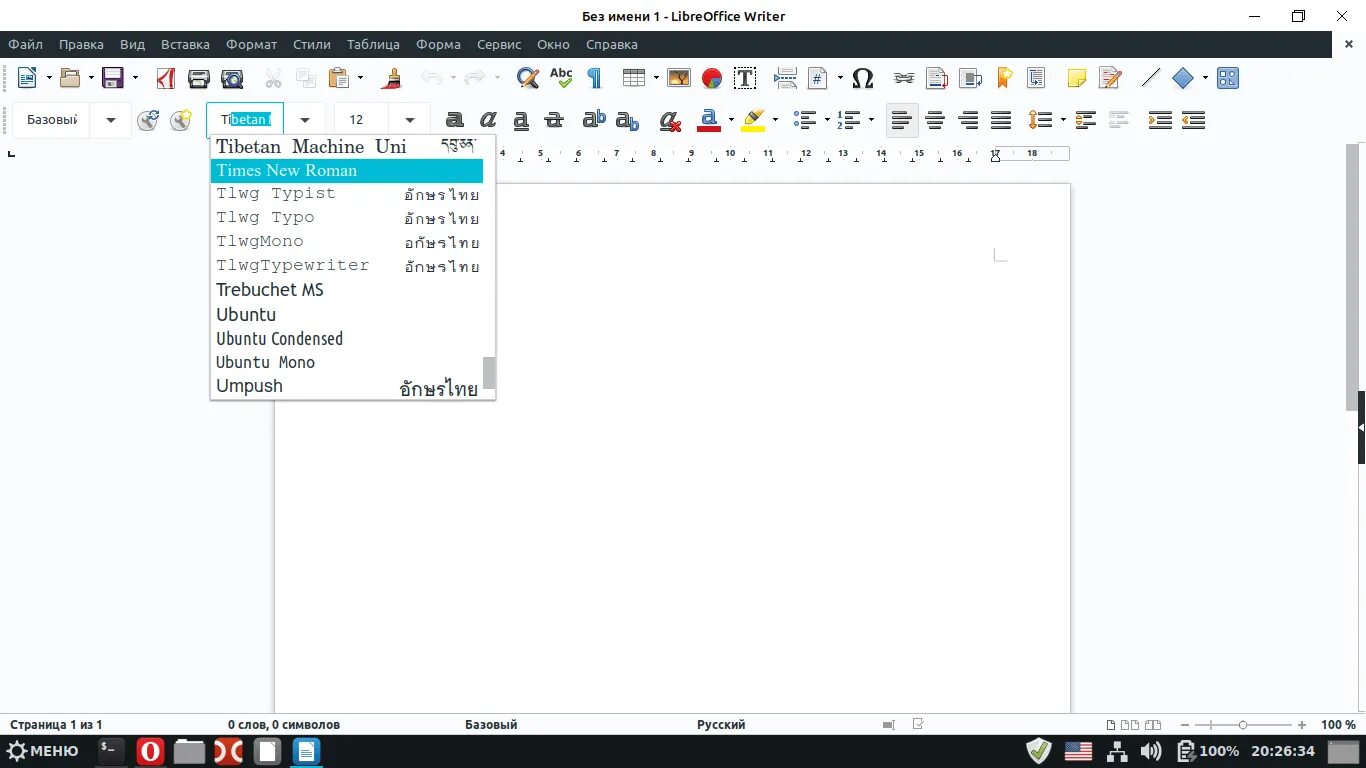The height and width of the screenshot is (768, 1366).
Task: Open the Формат menu
Action: click(252, 44)
